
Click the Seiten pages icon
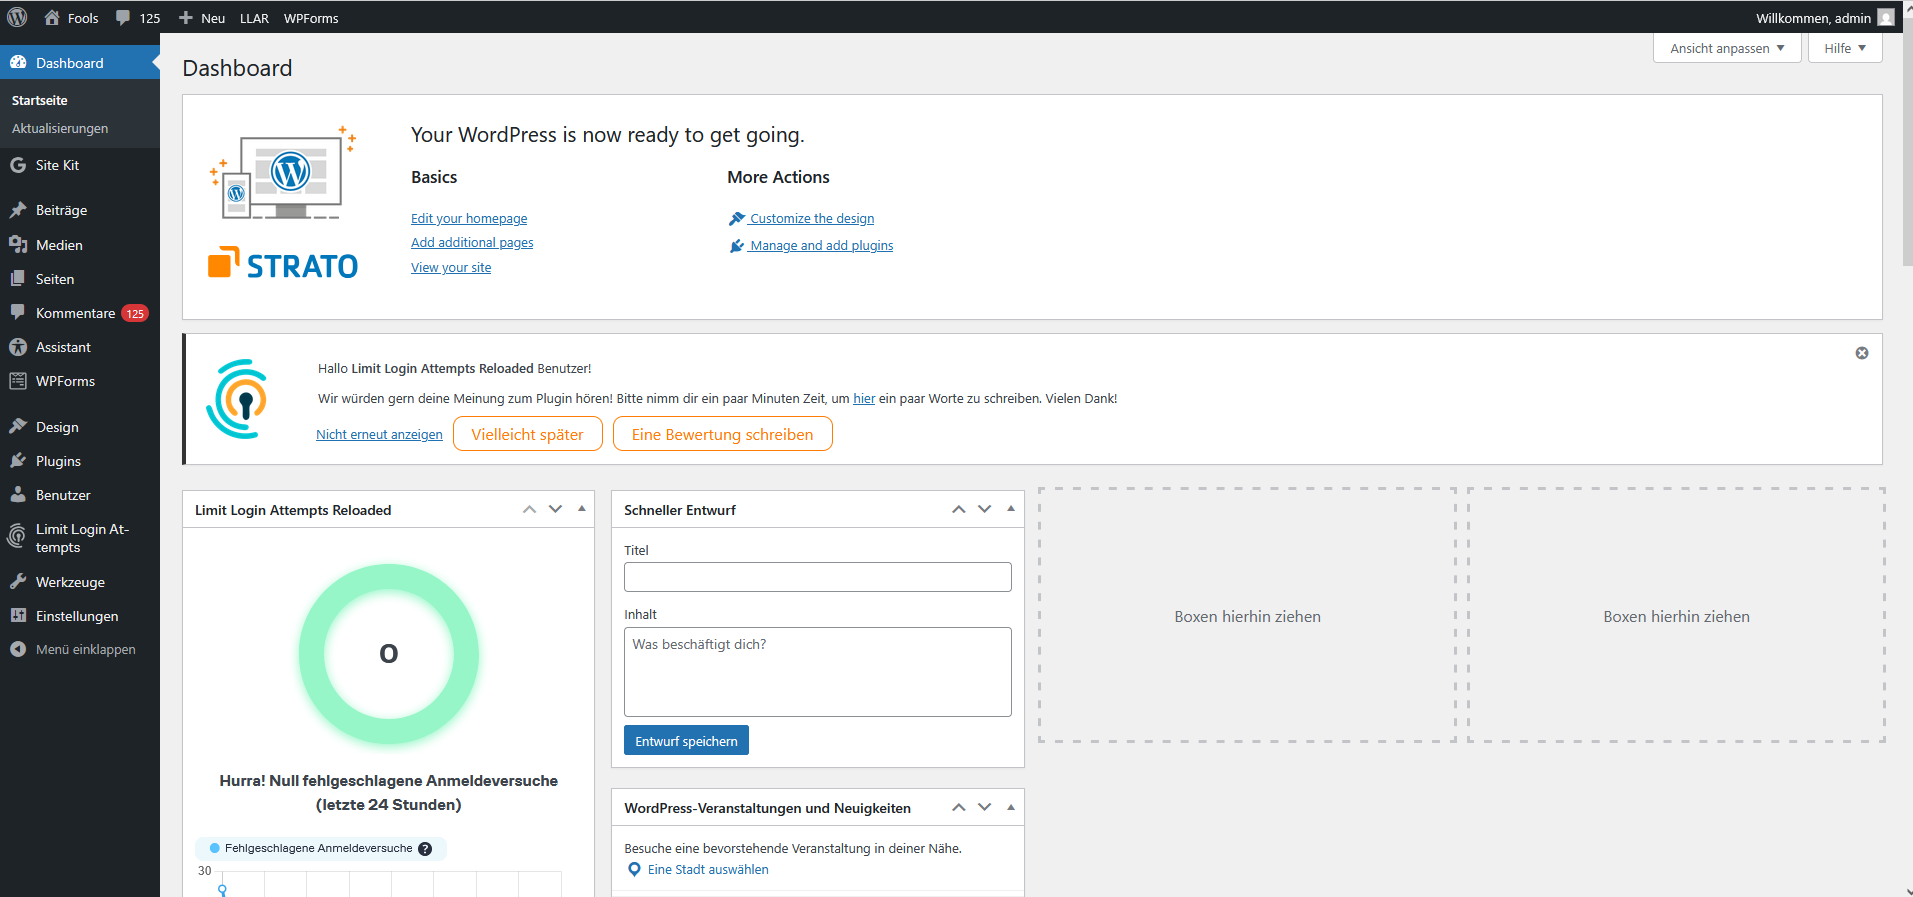click(x=18, y=278)
